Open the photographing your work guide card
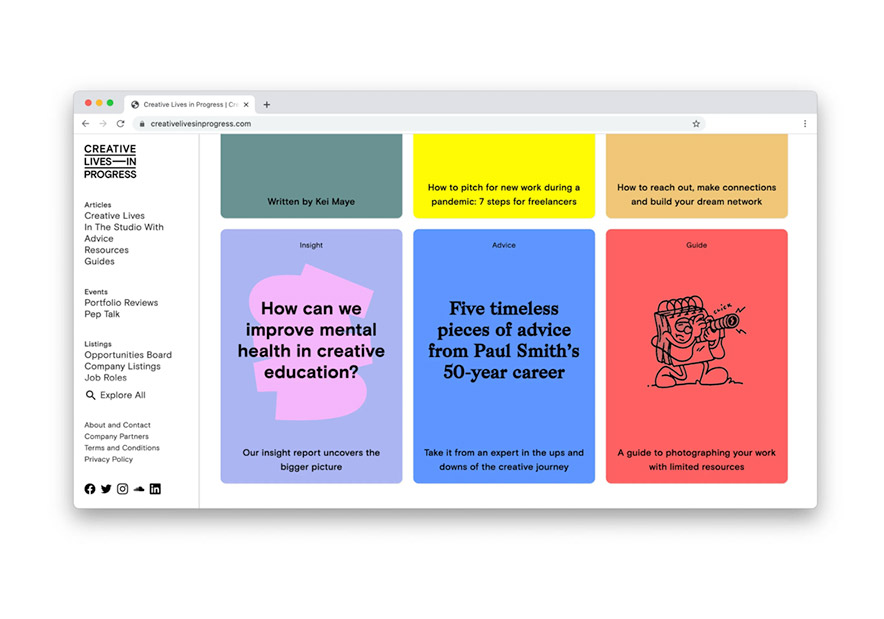Screen dimensions: 884x619 tap(697, 356)
